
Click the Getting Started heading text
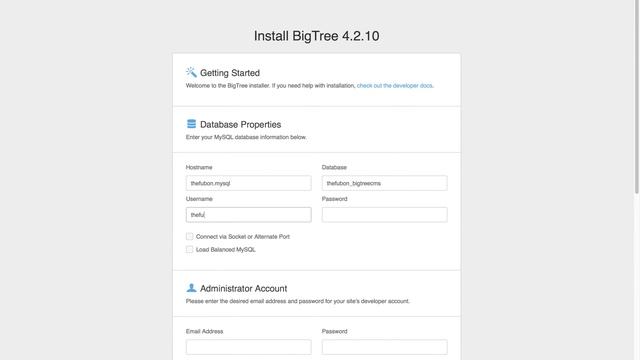(230, 73)
